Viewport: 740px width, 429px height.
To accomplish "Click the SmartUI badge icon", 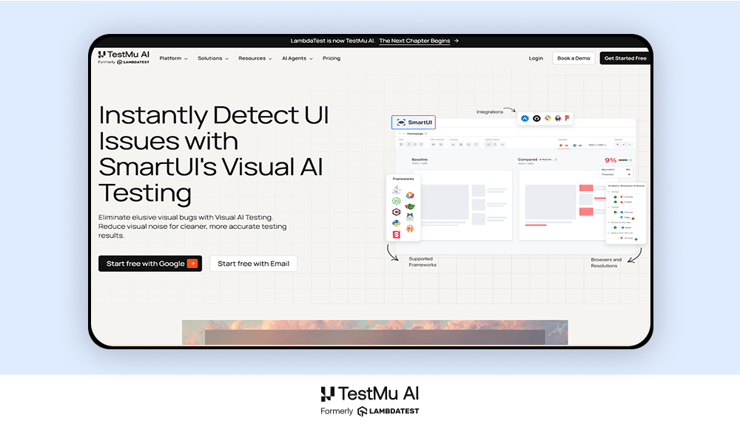I will pyautogui.click(x=414, y=122).
